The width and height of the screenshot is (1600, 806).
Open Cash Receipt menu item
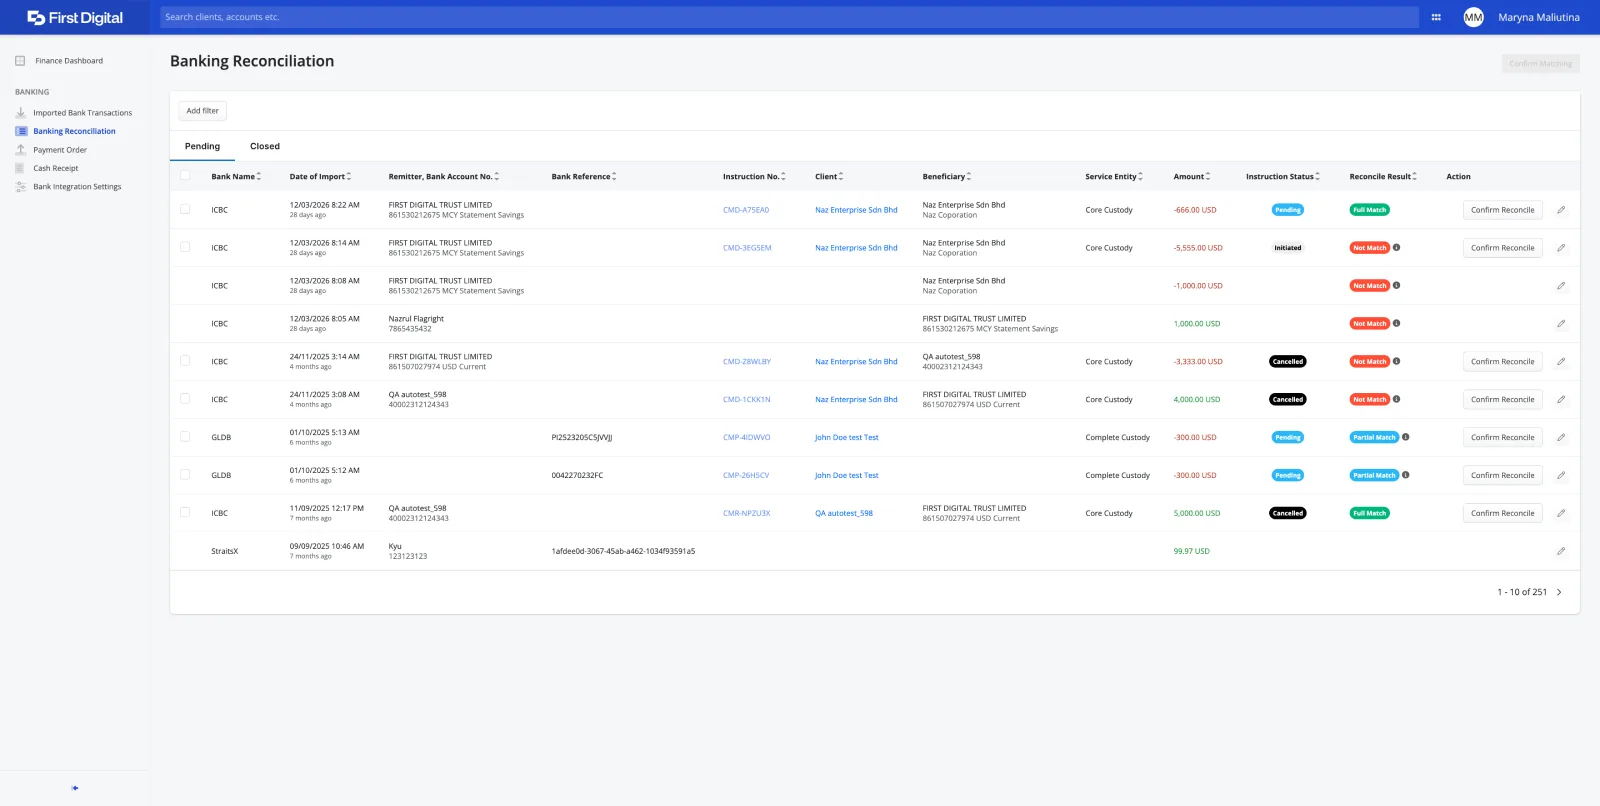click(x=56, y=168)
